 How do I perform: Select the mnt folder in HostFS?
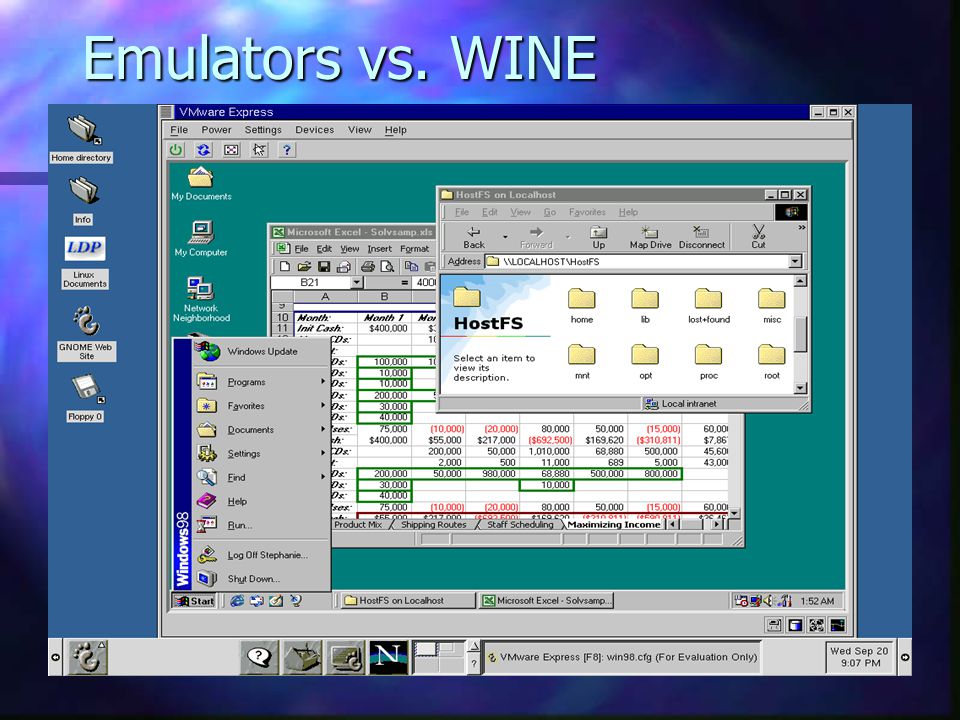click(x=582, y=362)
